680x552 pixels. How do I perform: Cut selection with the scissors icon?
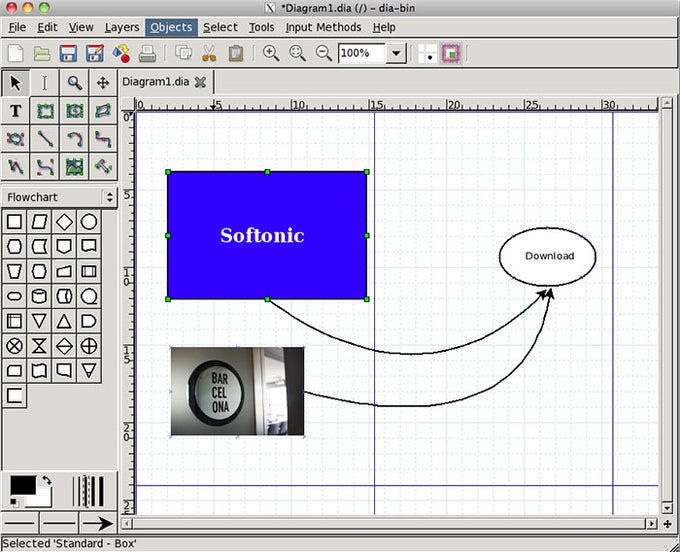(x=209, y=53)
